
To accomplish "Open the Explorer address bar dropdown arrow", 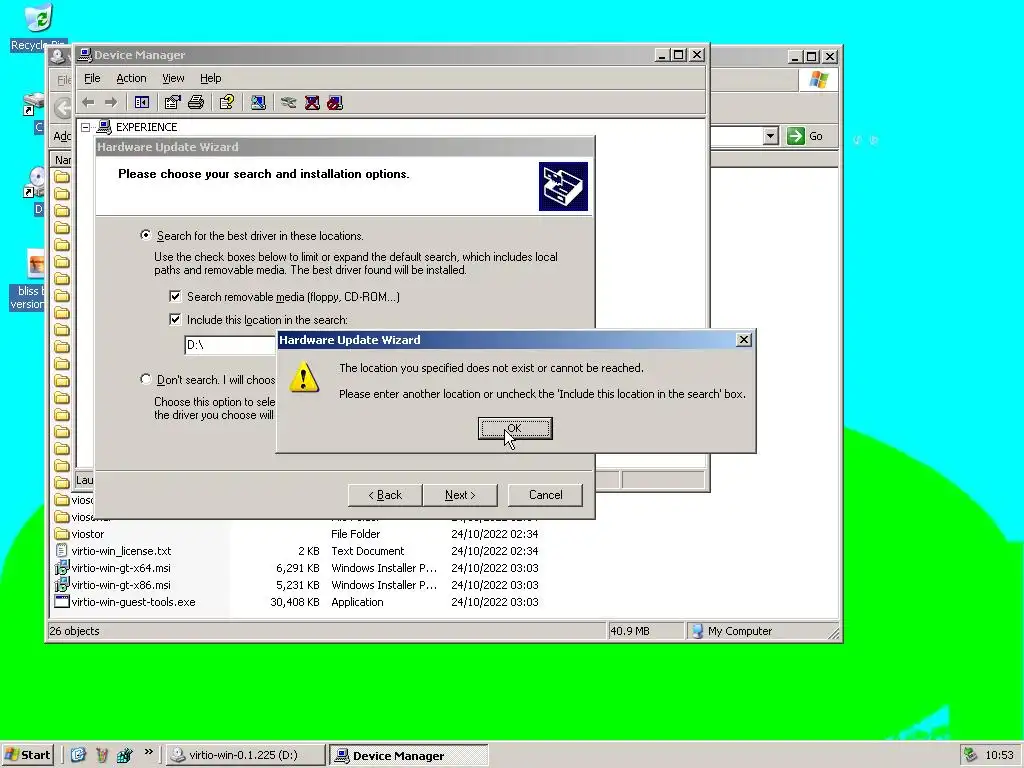I will click(771, 136).
